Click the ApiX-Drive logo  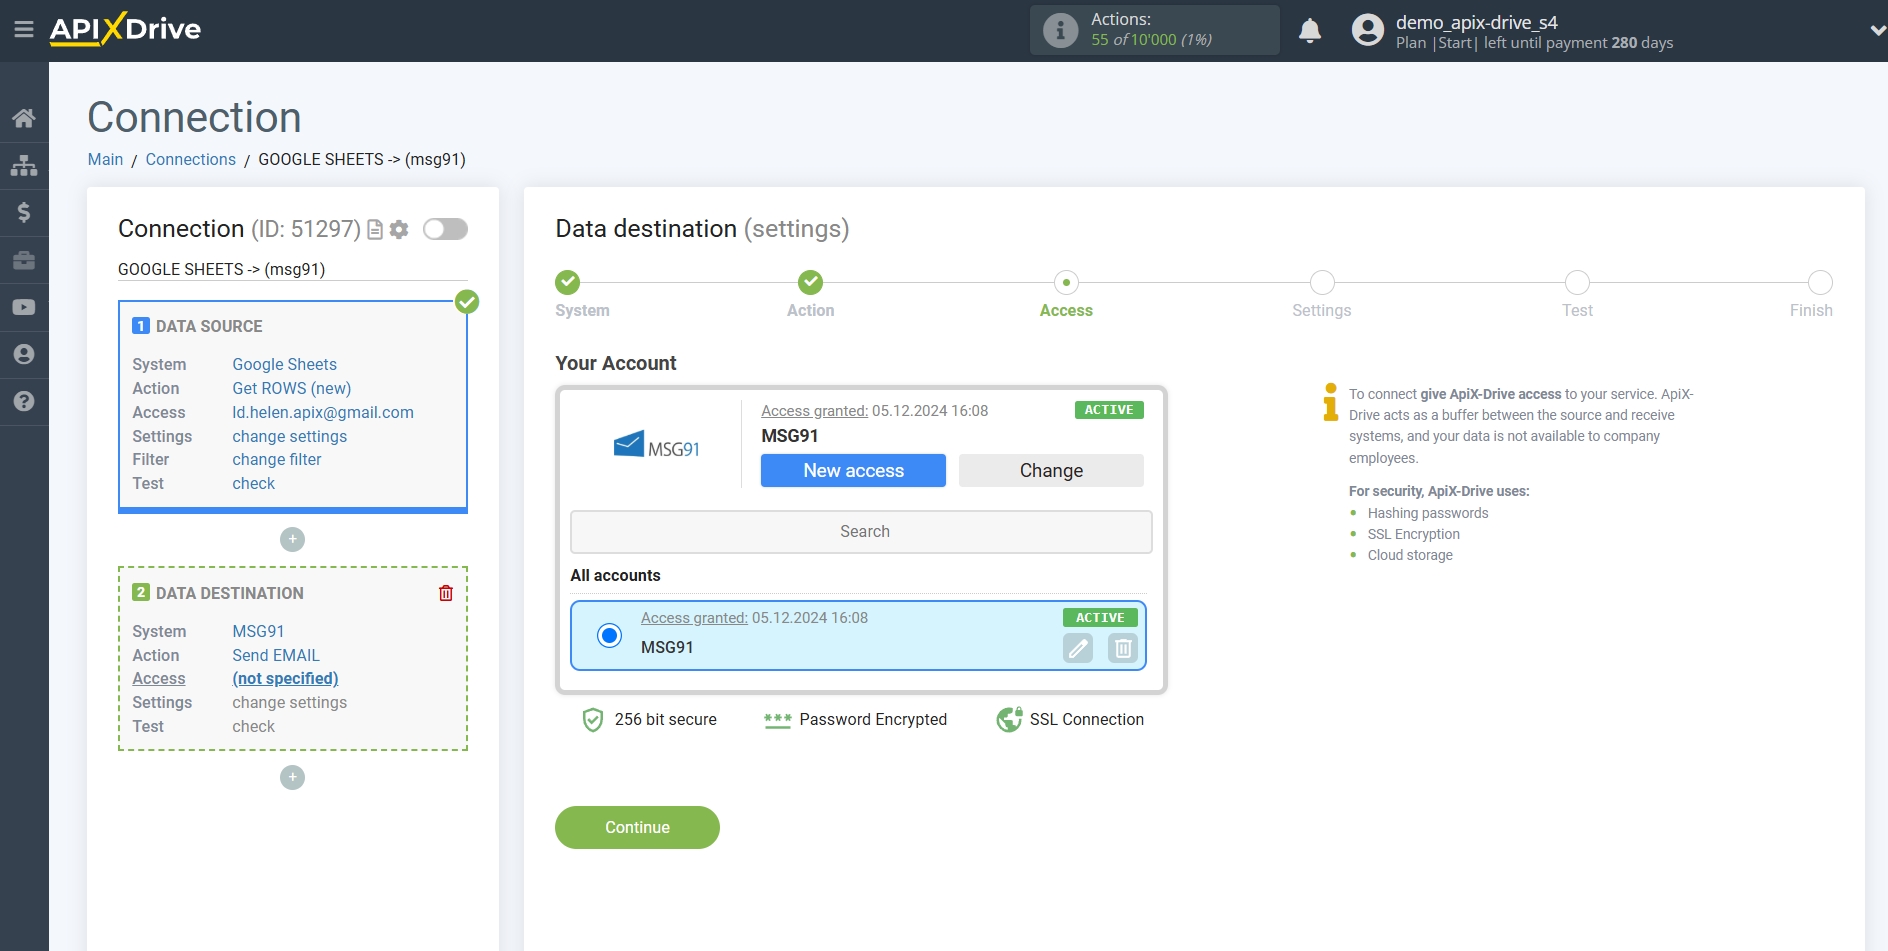point(125,29)
